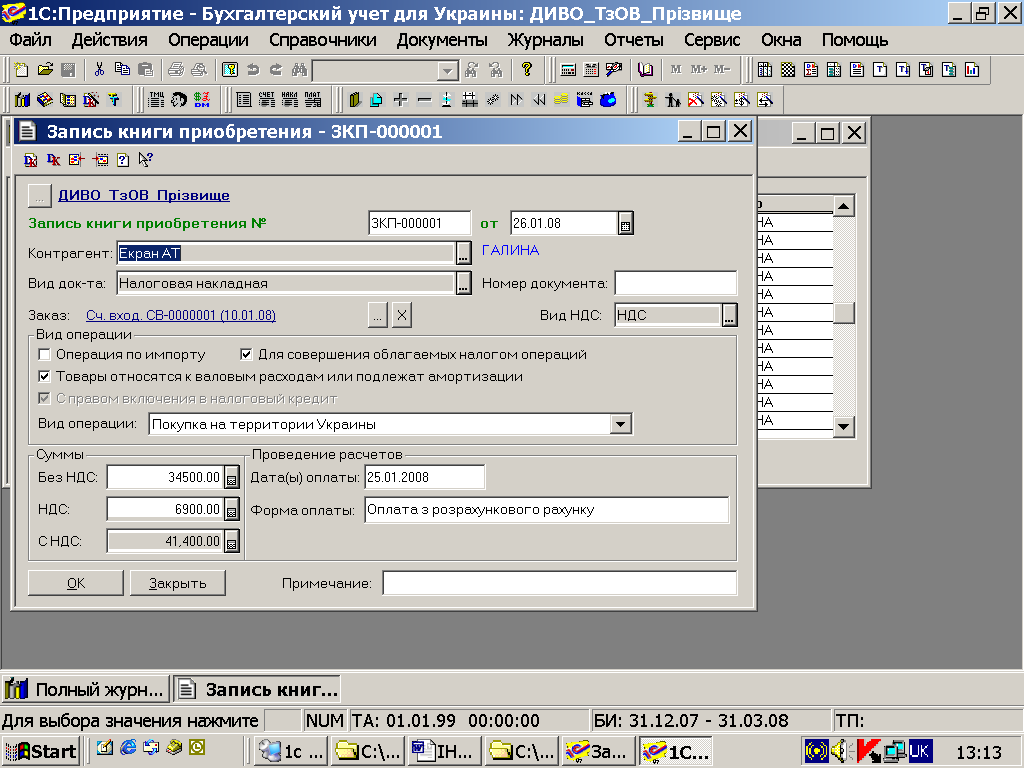Open the calculator toolbar icon
This screenshot has height=768, width=1024.
[568, 69]
